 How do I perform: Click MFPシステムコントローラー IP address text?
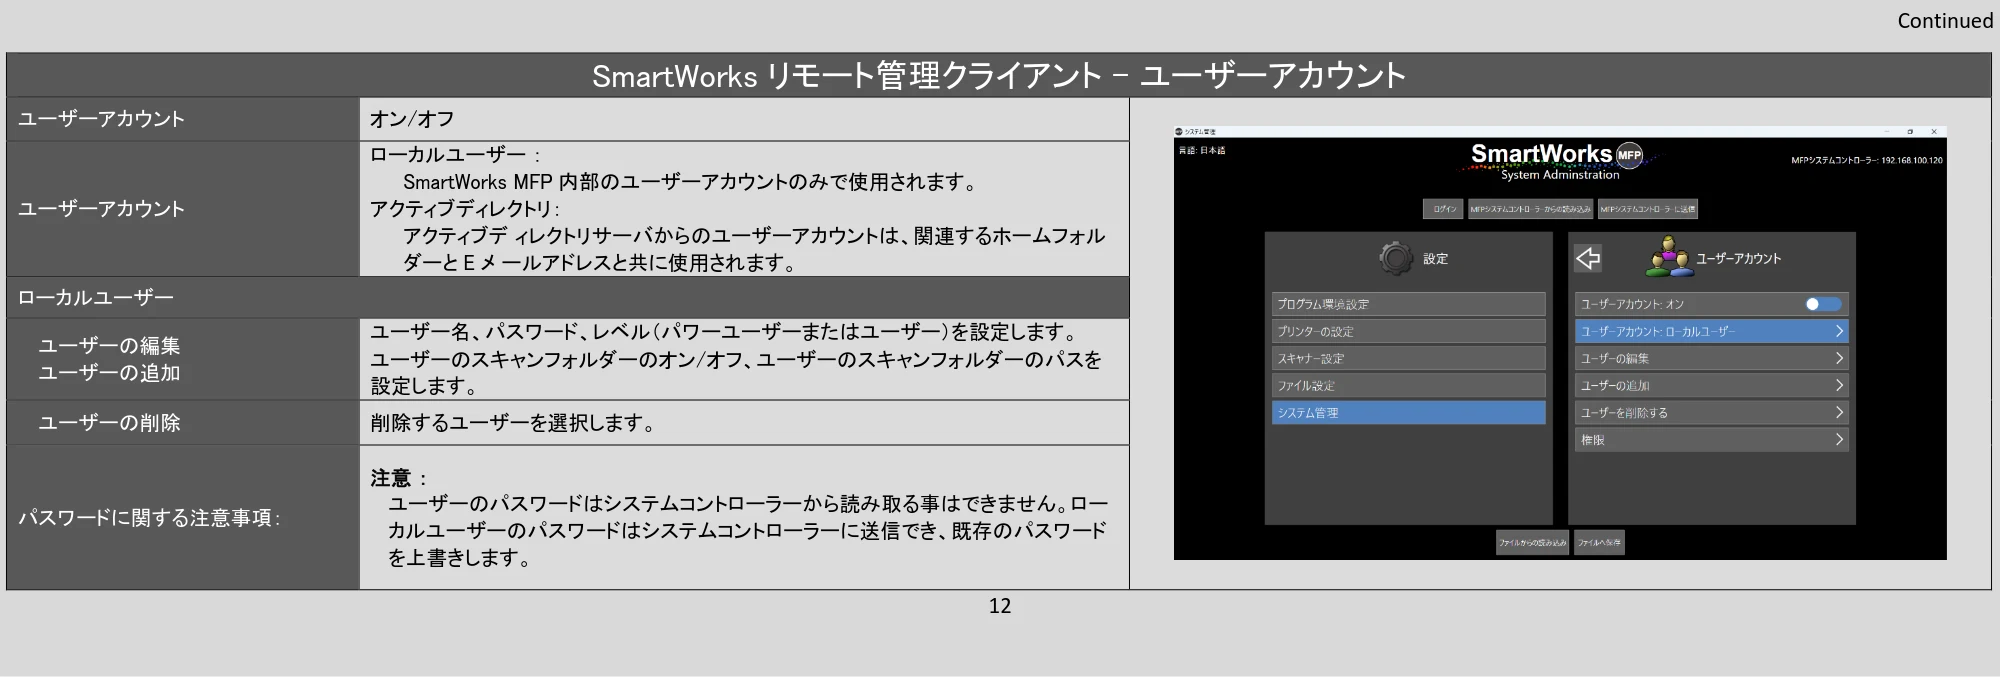pos(1867,160)
